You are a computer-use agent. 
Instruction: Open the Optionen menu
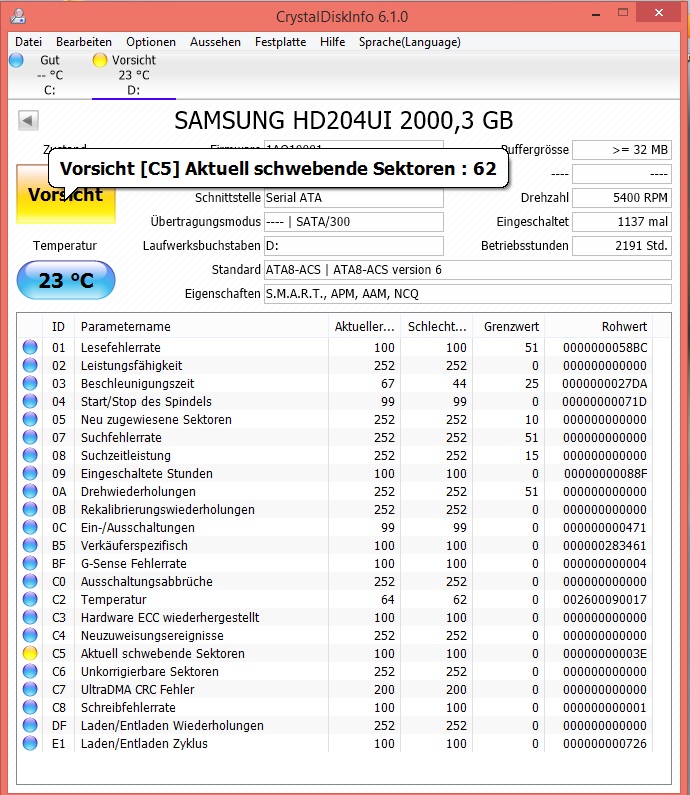click(x=151, y=42)
